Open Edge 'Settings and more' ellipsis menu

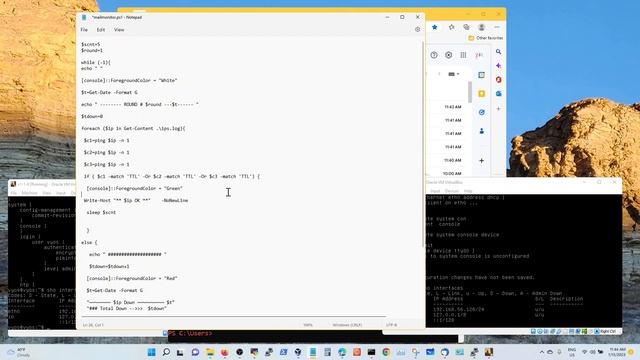pyautogui.click(x=497, y=27)
